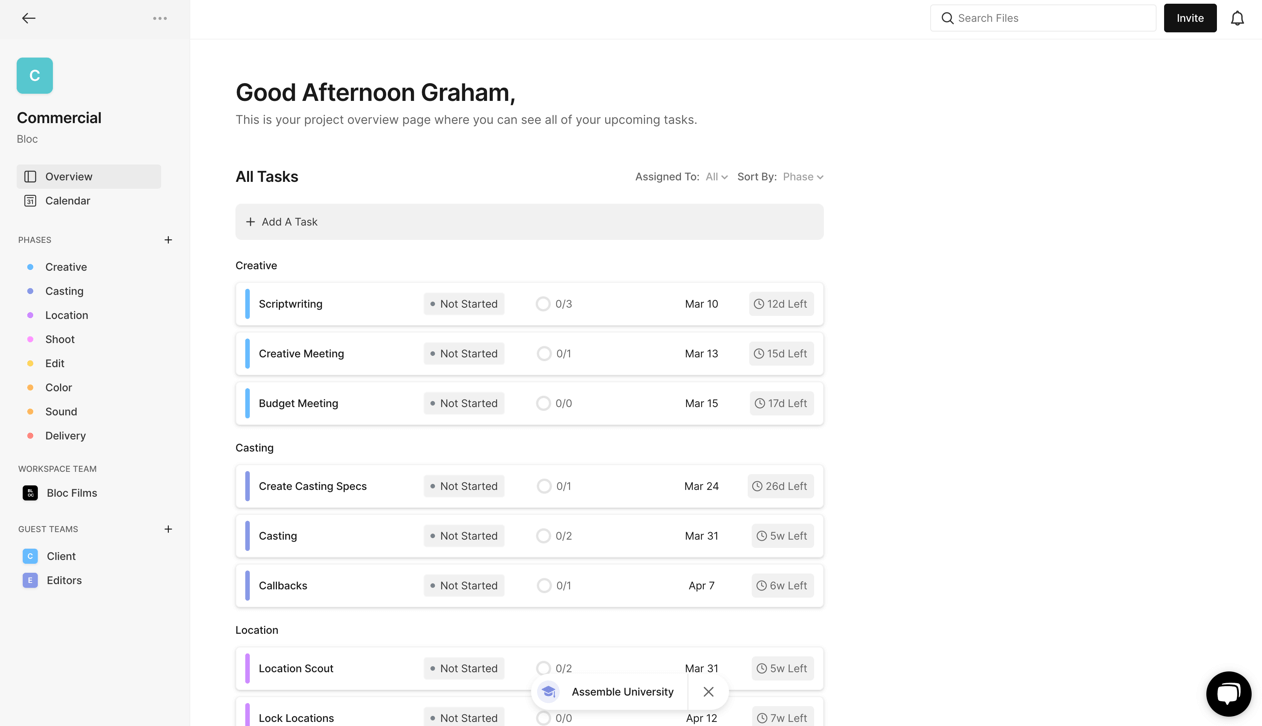Screen dimensions: 1262x726
Task: Open the chat support bubble
Action: [1228, 694]
